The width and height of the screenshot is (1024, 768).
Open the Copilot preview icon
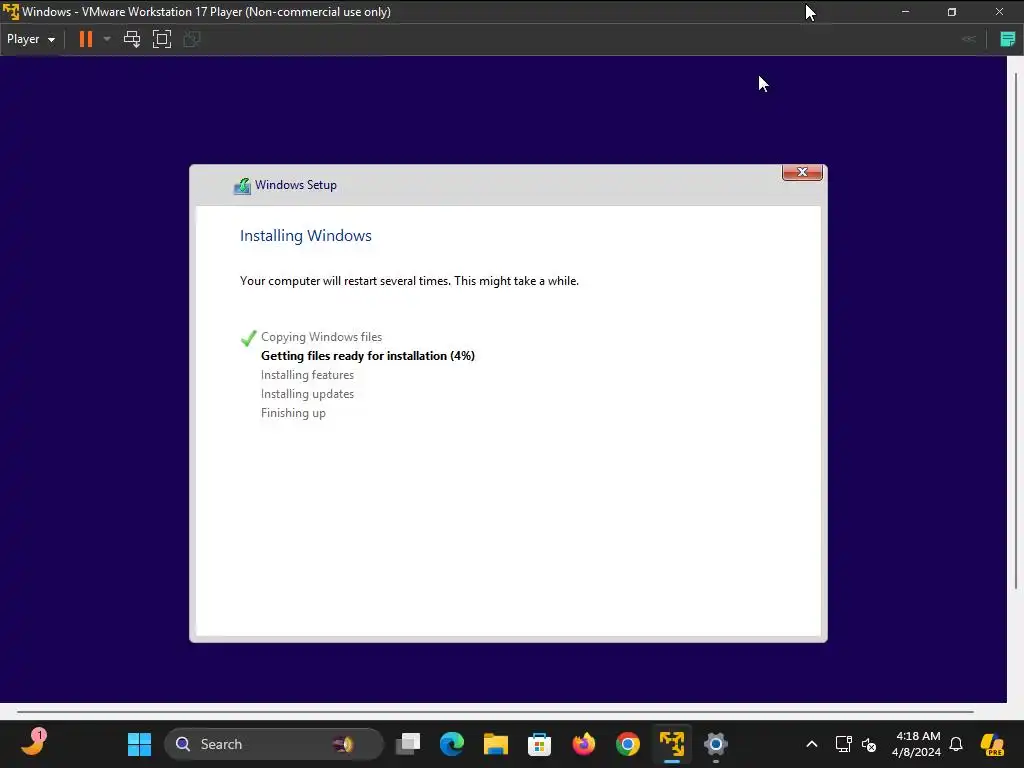(x=992, y=744)
